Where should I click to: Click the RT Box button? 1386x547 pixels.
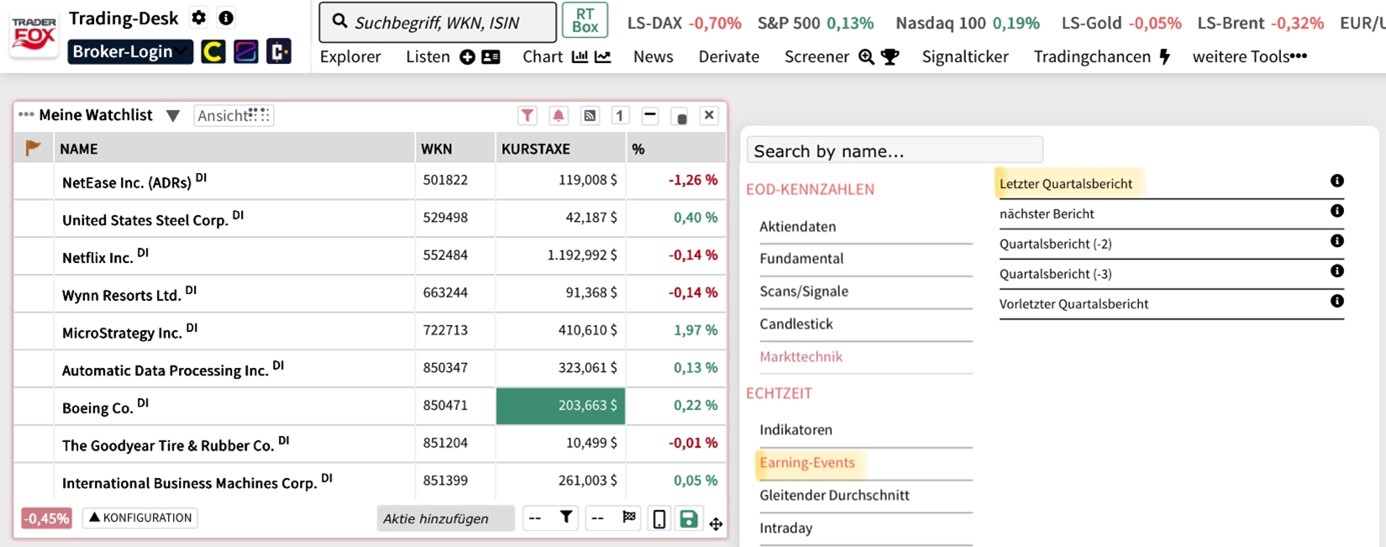(x=585, y=21)
